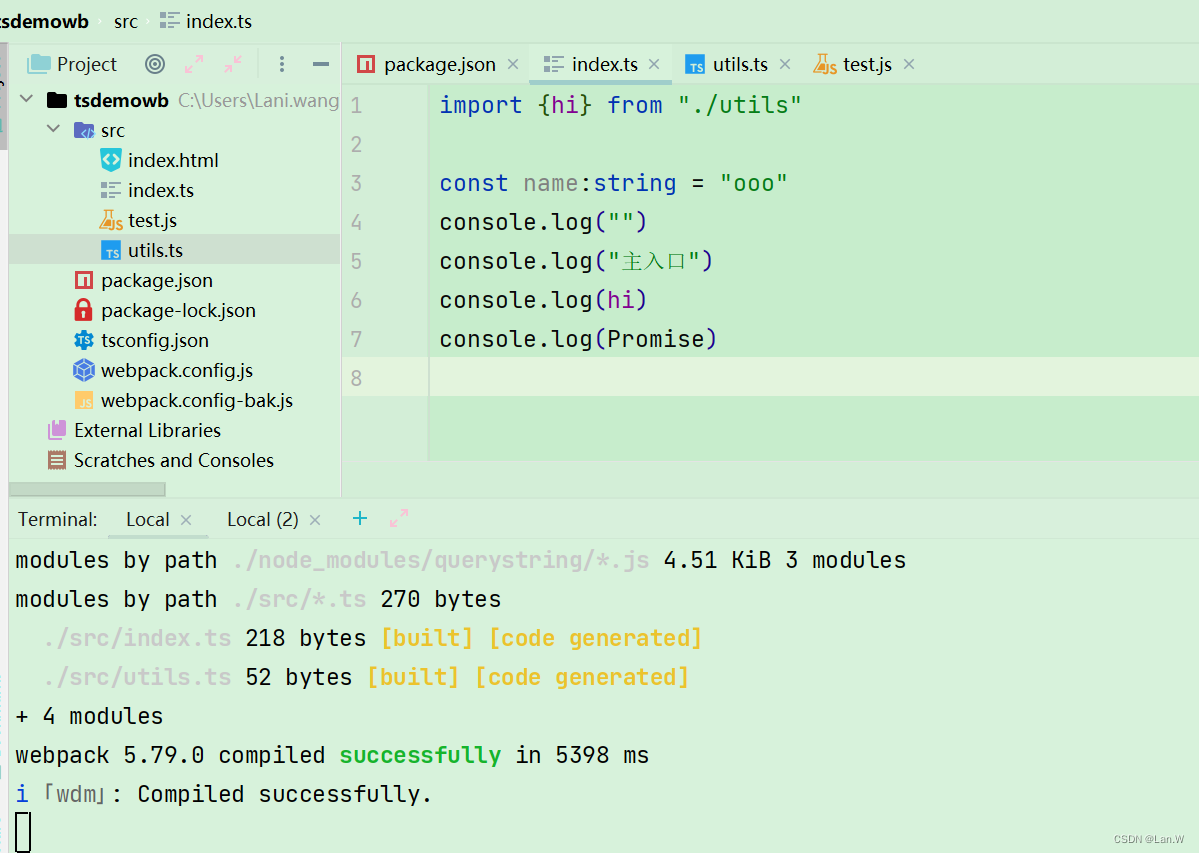The width and height of the screenshot is (1199, 853).
Task: Click the lock icon on package-lock.json
Action: point(83,310)
